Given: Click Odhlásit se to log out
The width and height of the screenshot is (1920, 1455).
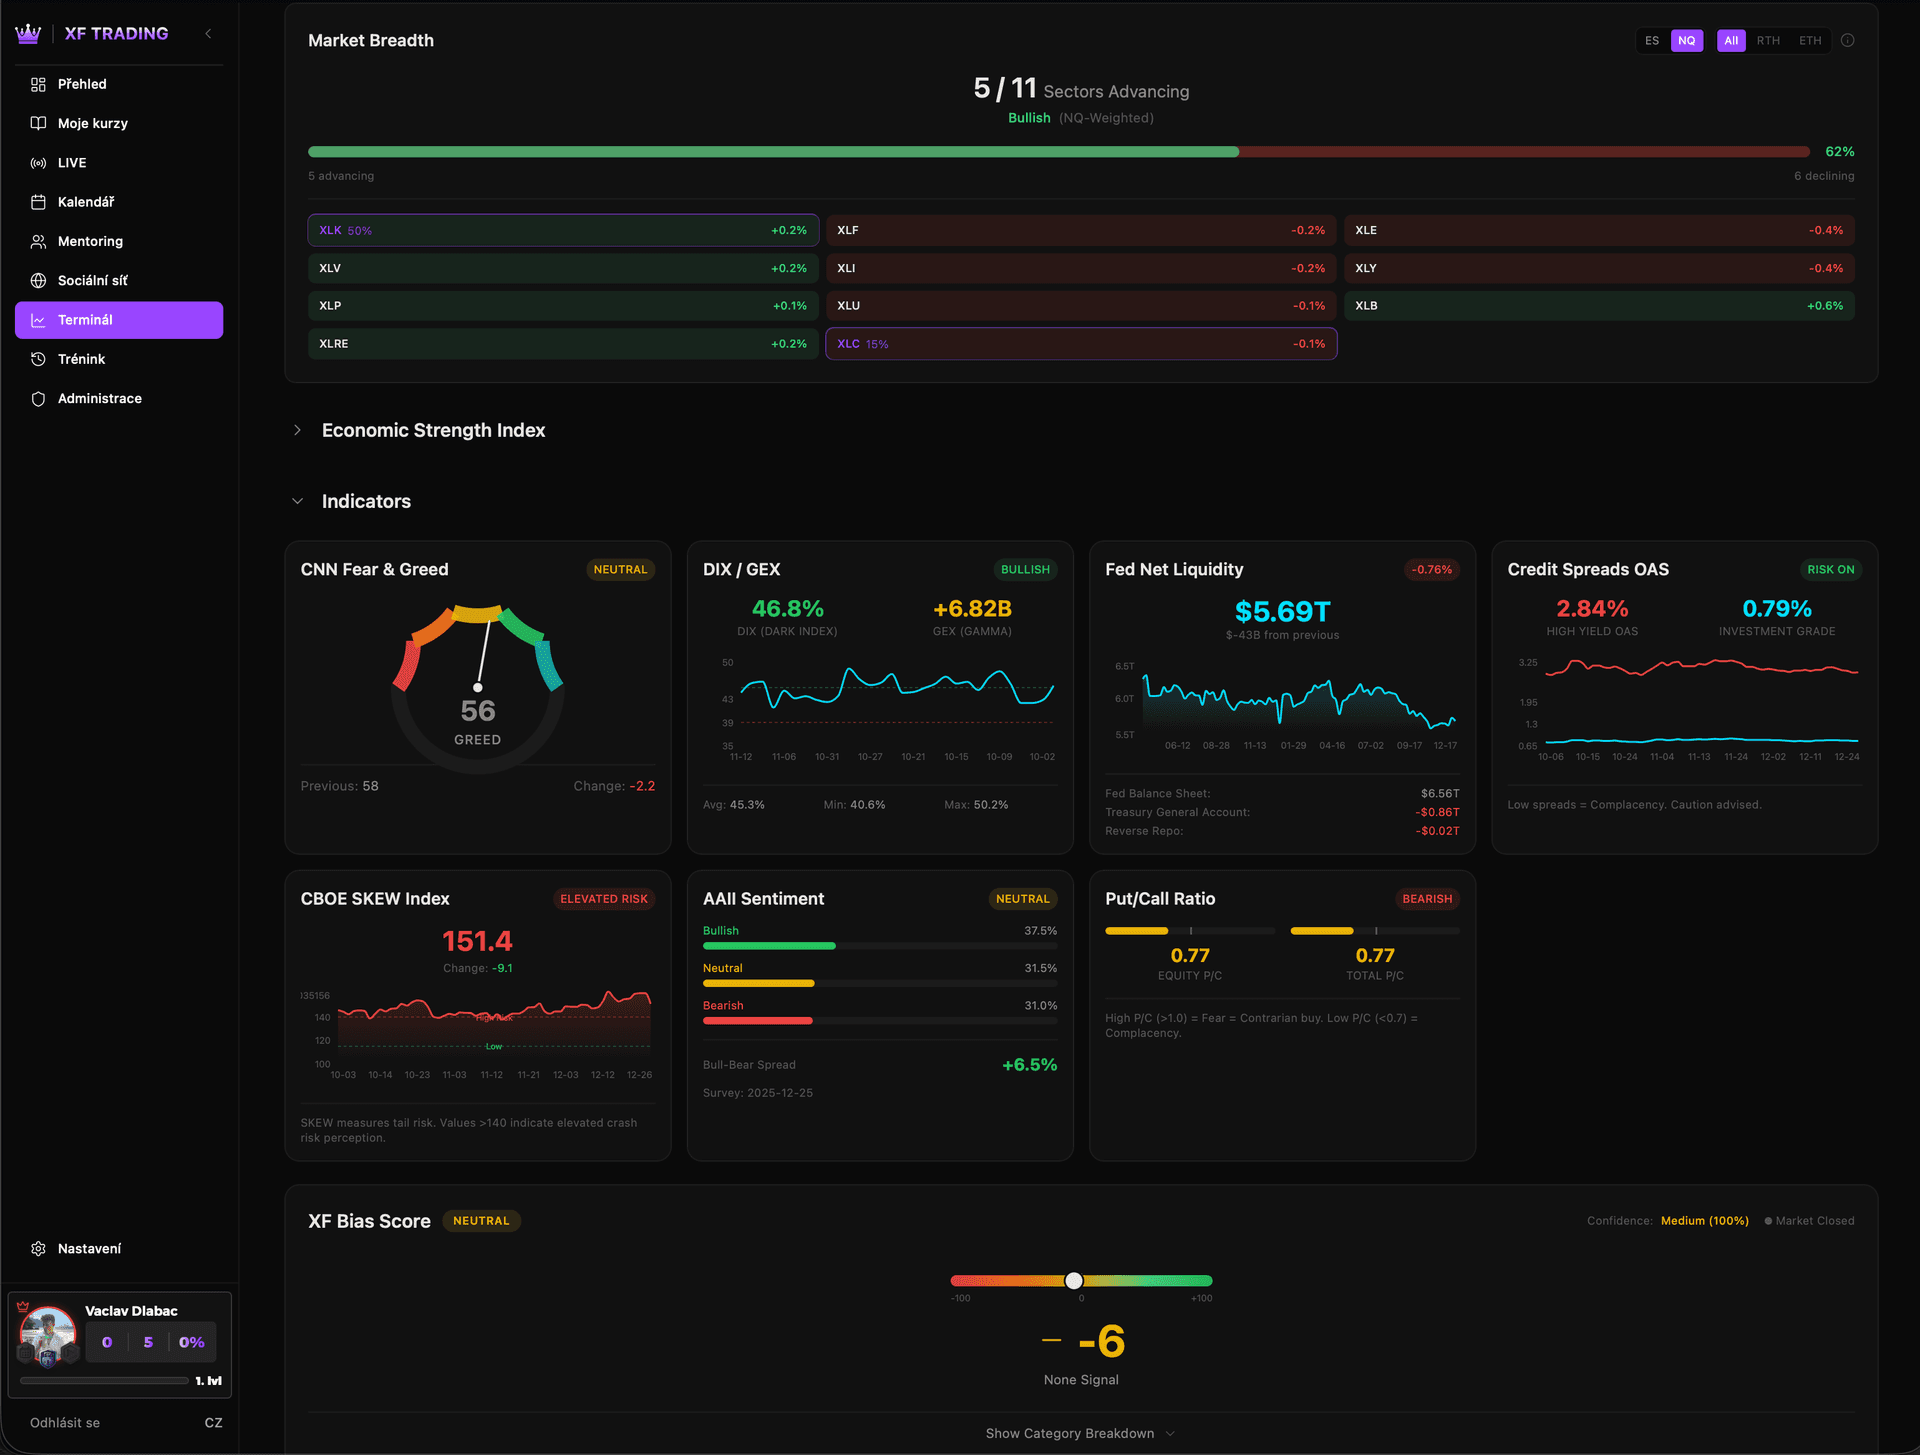Looking at the screenshot, I should [x=63, y=1422].
